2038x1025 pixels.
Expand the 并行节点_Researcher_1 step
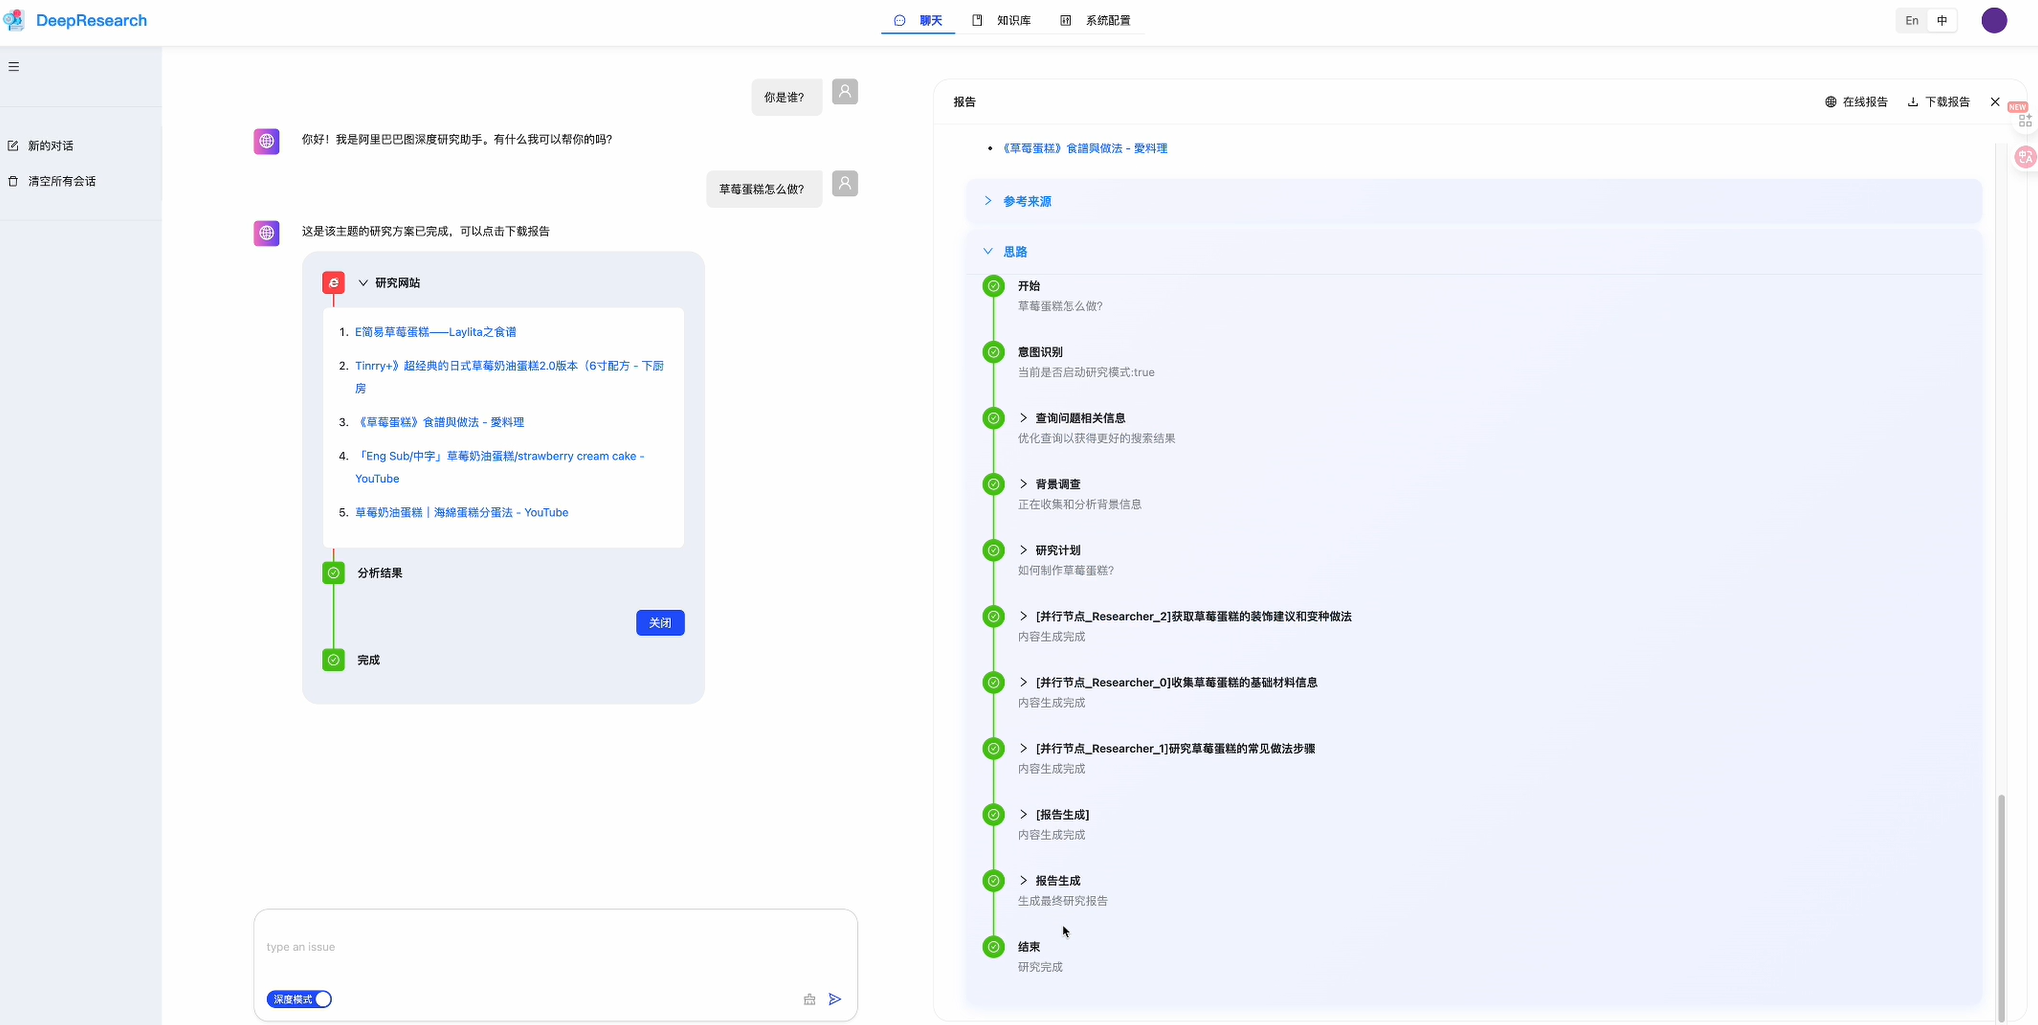pos(1024,748)
